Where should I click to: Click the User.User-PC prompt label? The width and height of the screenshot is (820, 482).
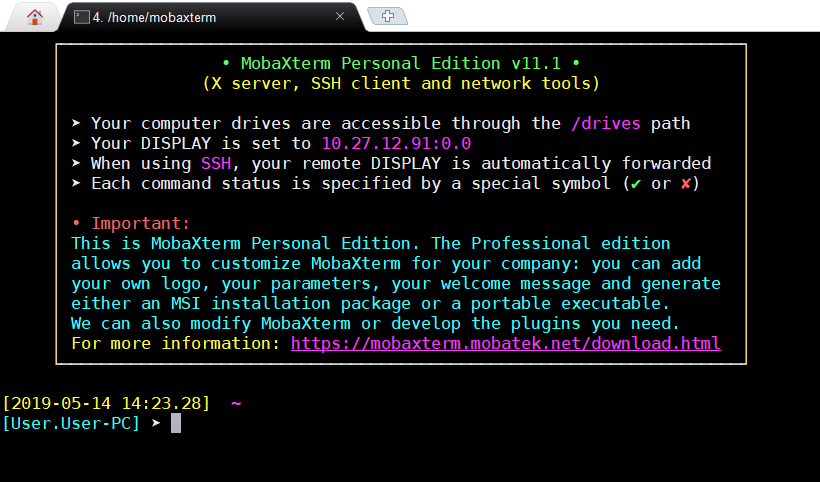(71, 423)
